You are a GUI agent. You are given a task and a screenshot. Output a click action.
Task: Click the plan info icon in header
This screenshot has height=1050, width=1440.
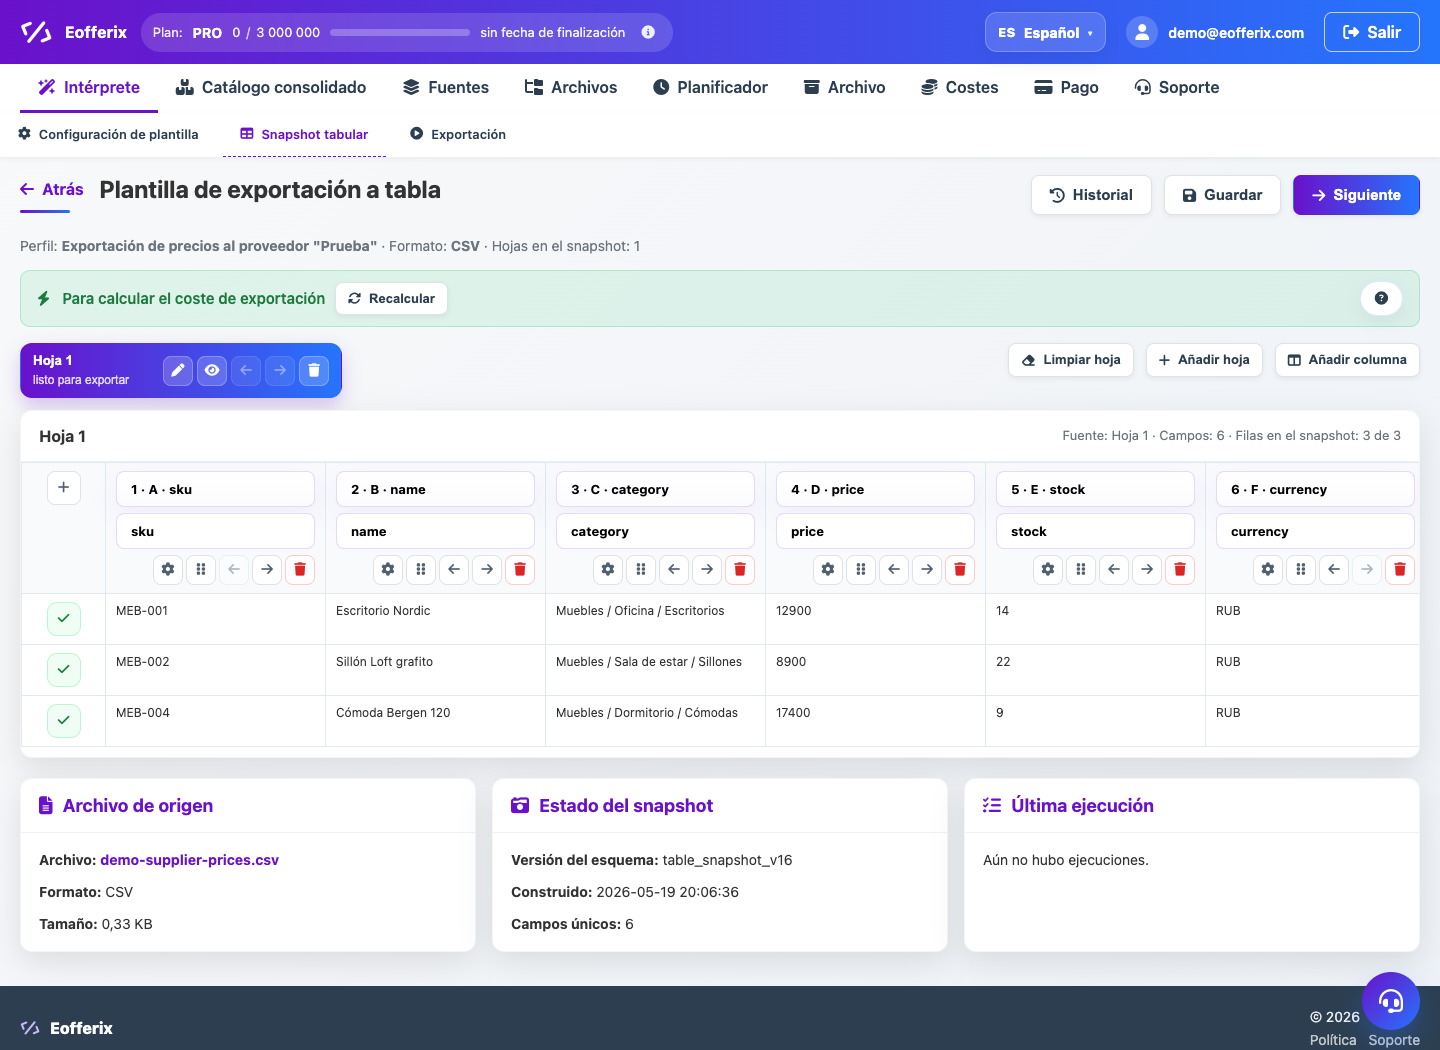[x=648, y=32]
